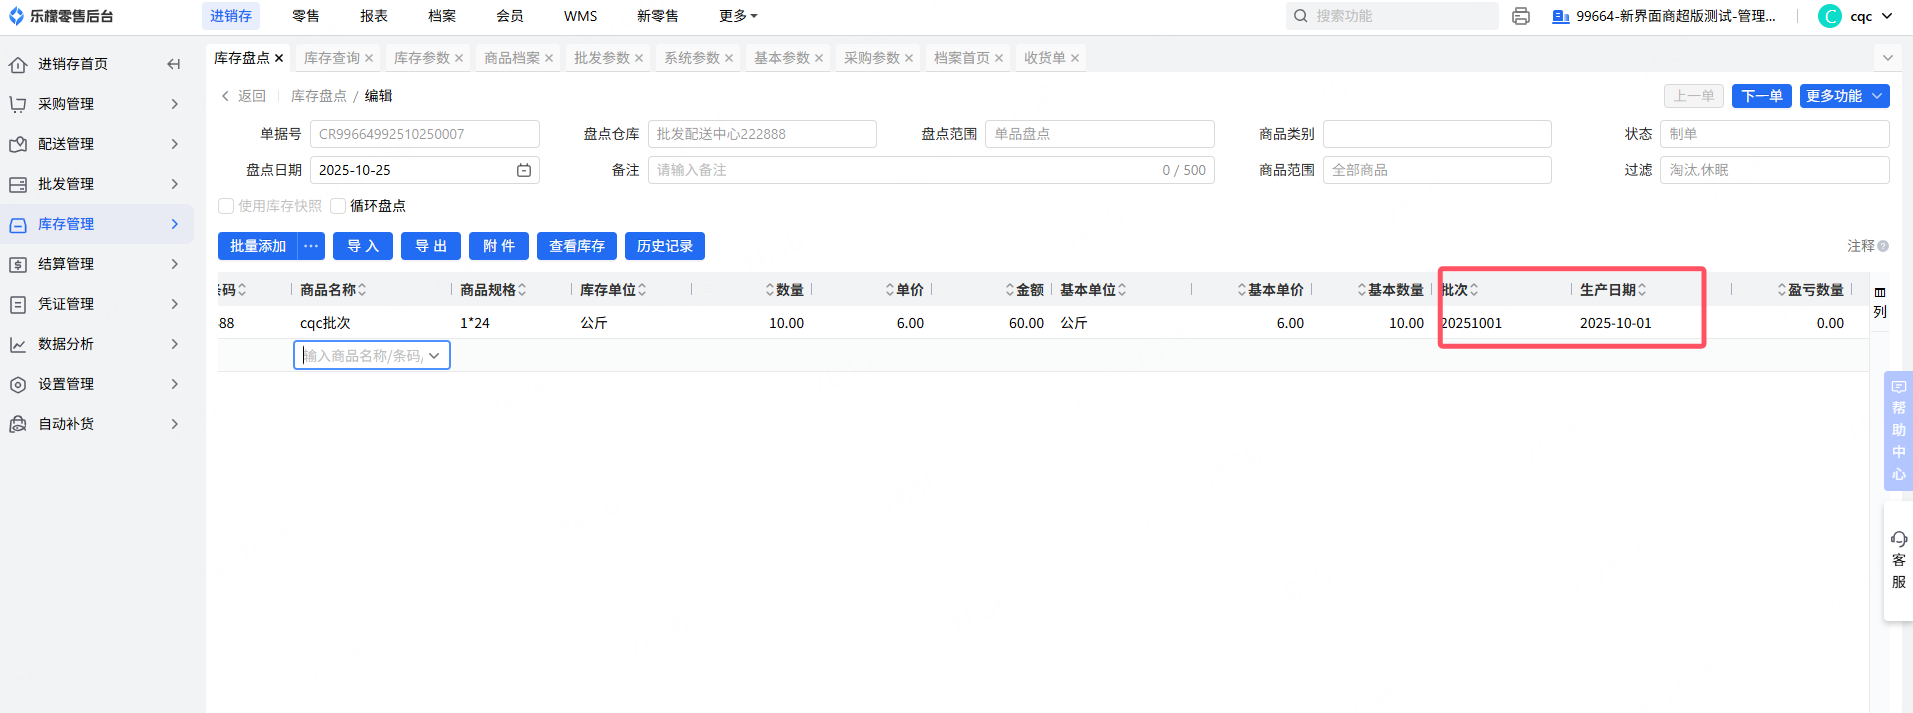Viewport: 1913px width, 713px height.
Task: Click the 凭证管理 sidebar icon
Action: point(18,304)
